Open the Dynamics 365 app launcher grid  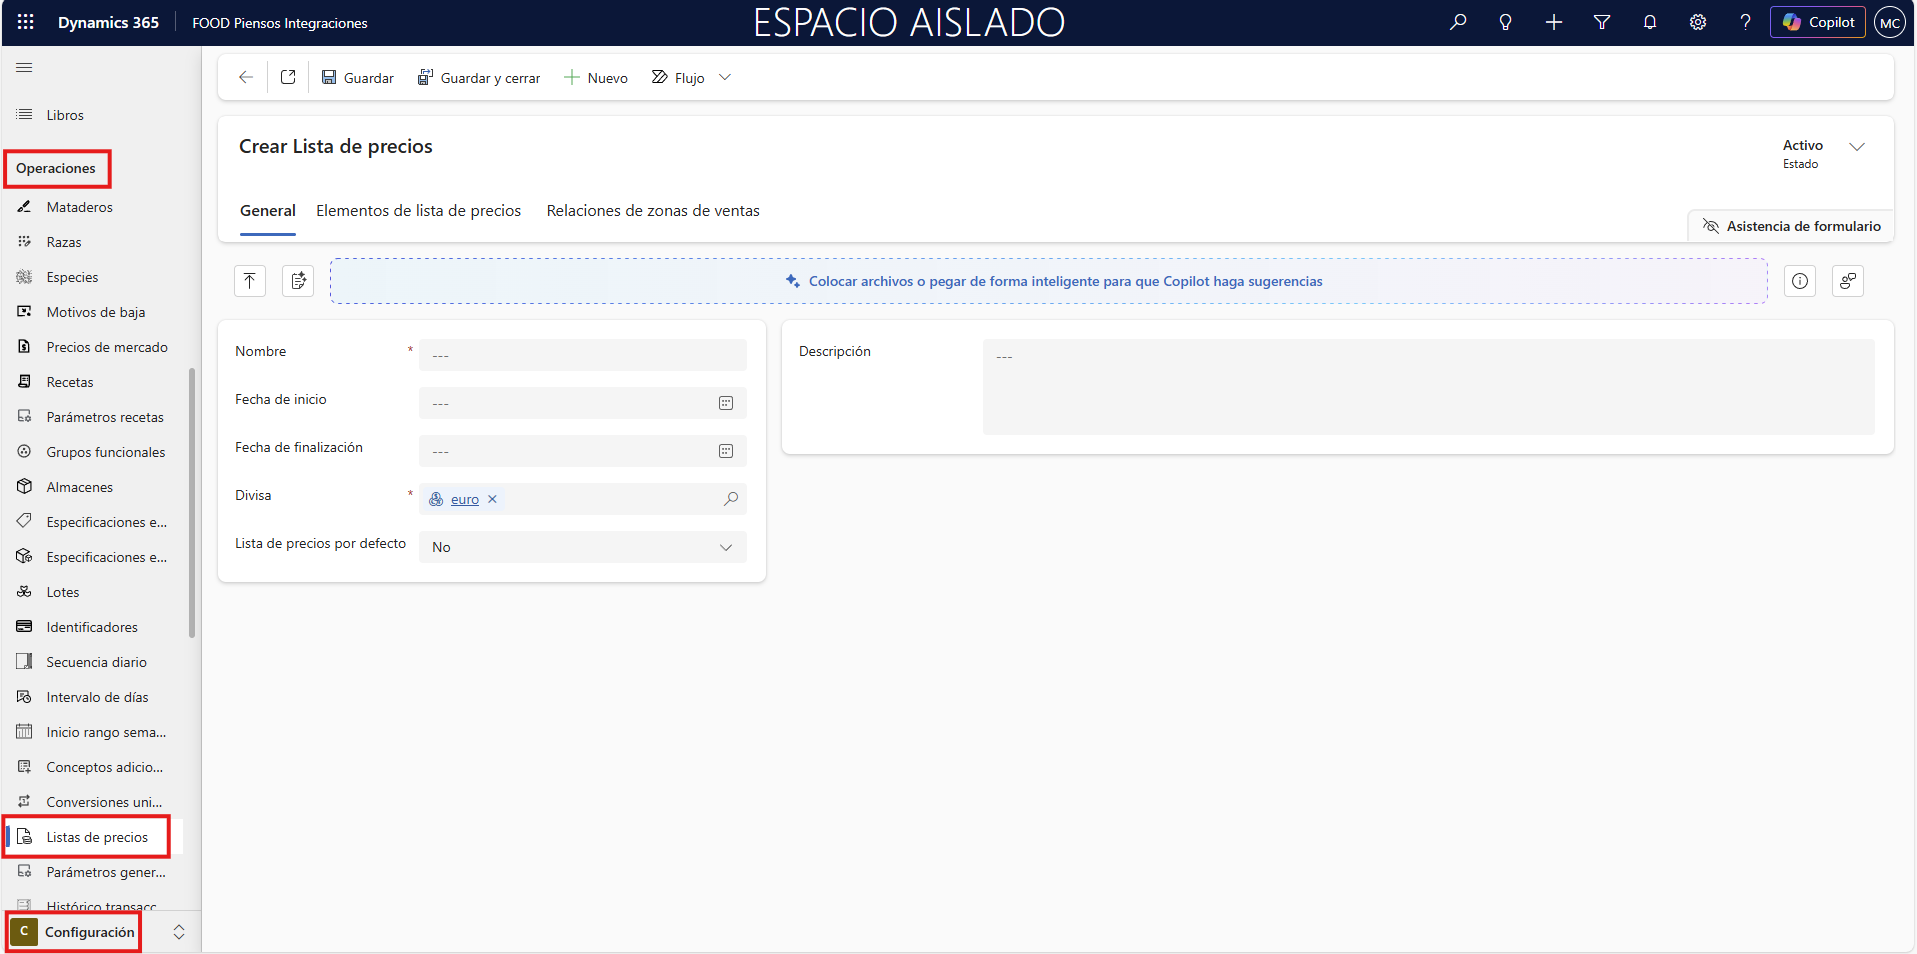coord(26,22)
